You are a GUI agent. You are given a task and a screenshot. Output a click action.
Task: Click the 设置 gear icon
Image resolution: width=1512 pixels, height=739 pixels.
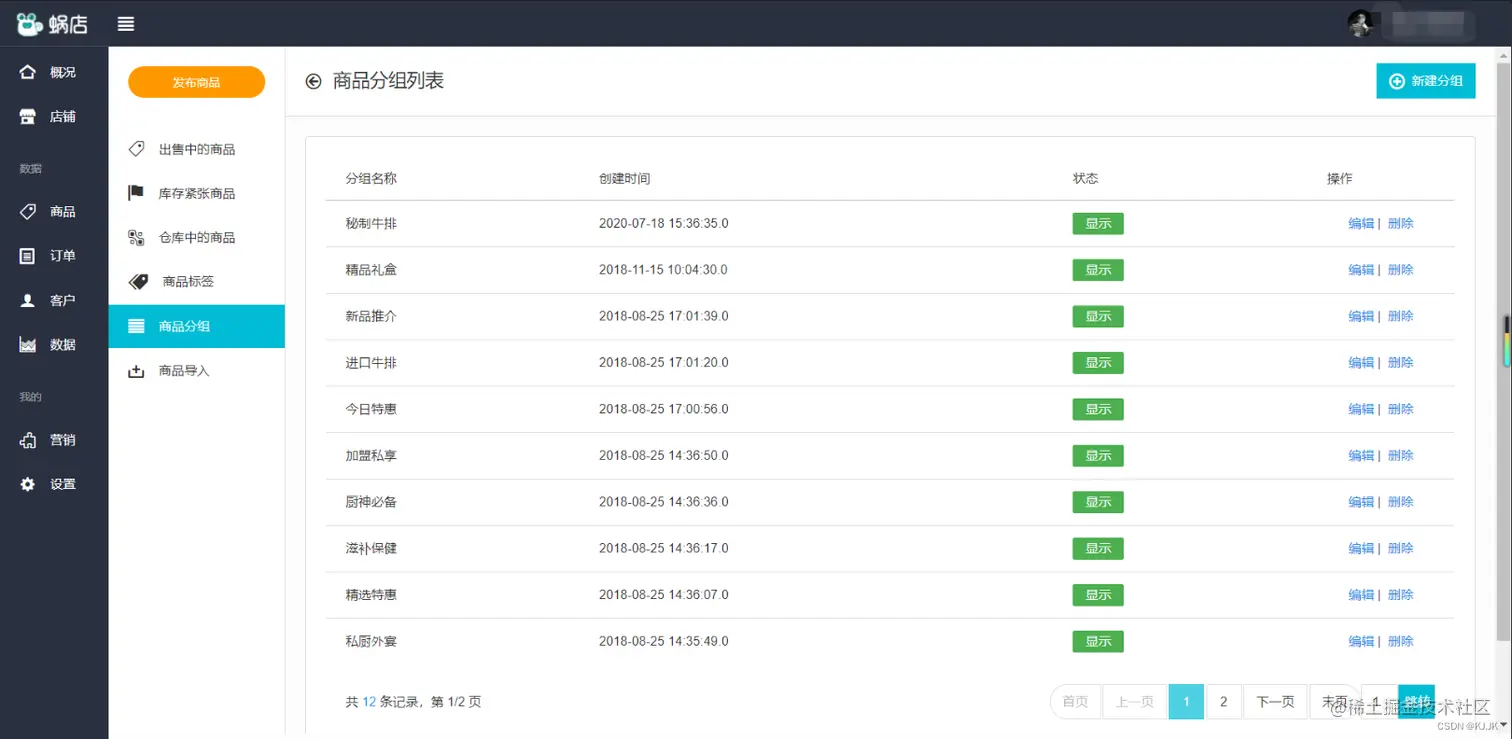pyautogui.click(x=28, y=484)
